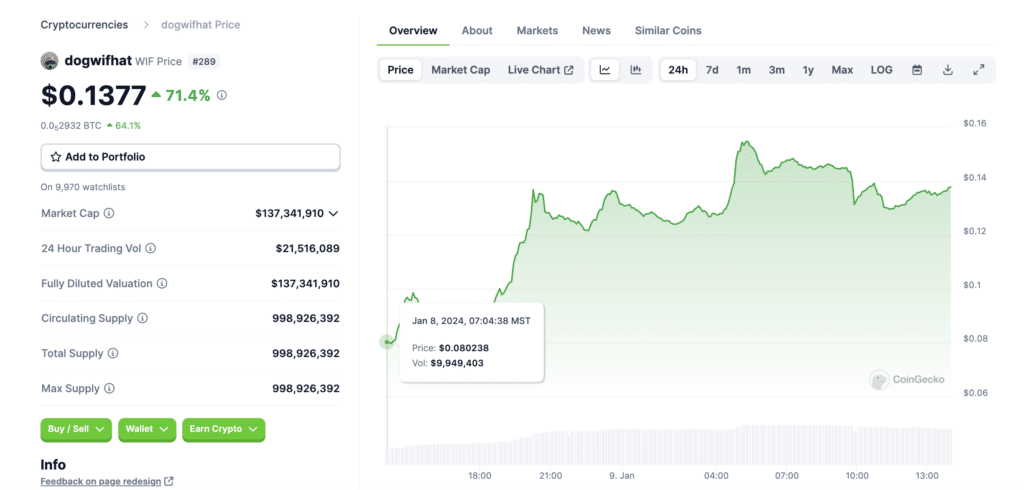Open the Market Cap info tooltip icon

[109, 213]
